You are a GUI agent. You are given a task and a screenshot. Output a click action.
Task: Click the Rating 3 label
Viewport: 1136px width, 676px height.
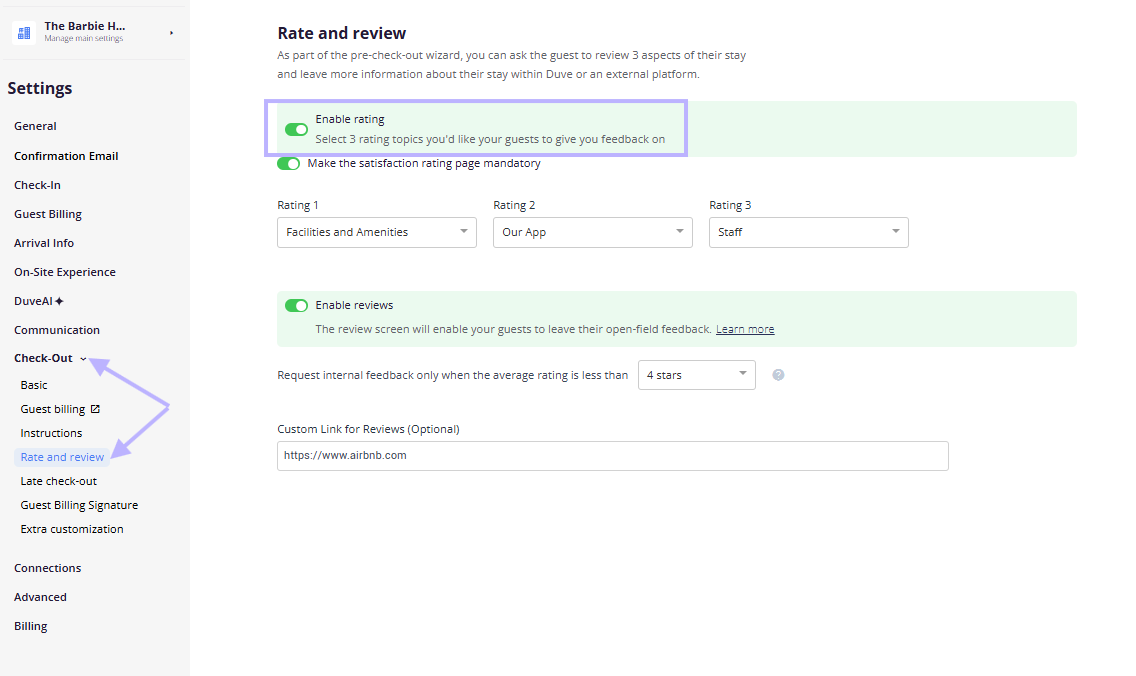point(730,205)
